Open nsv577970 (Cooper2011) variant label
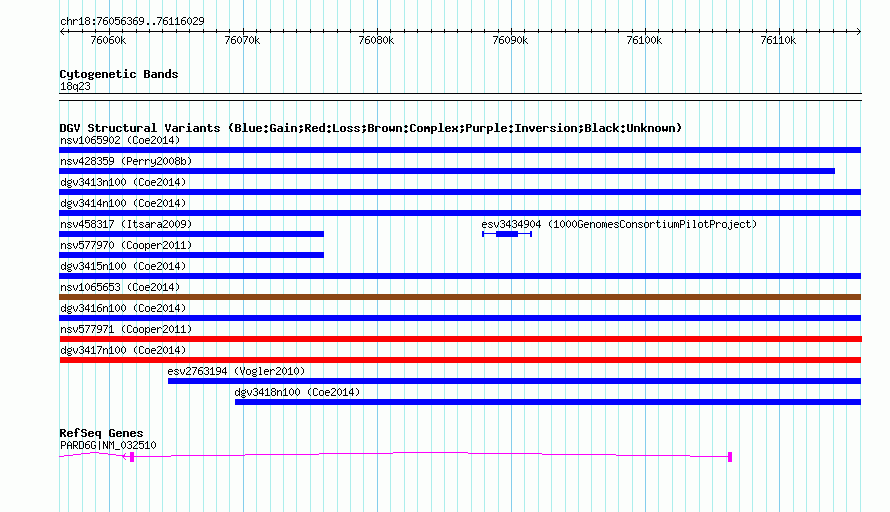Screen dimensions: 890x512 (x=126, y=245)
